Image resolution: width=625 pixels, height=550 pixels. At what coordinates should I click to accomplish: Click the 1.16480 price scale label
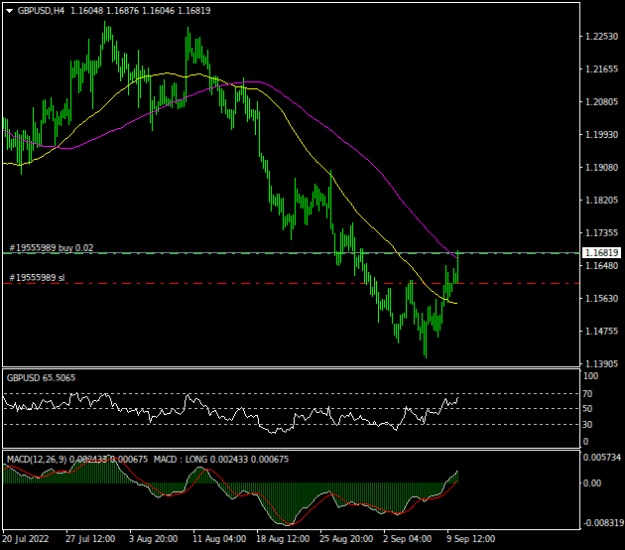point(601,265)
